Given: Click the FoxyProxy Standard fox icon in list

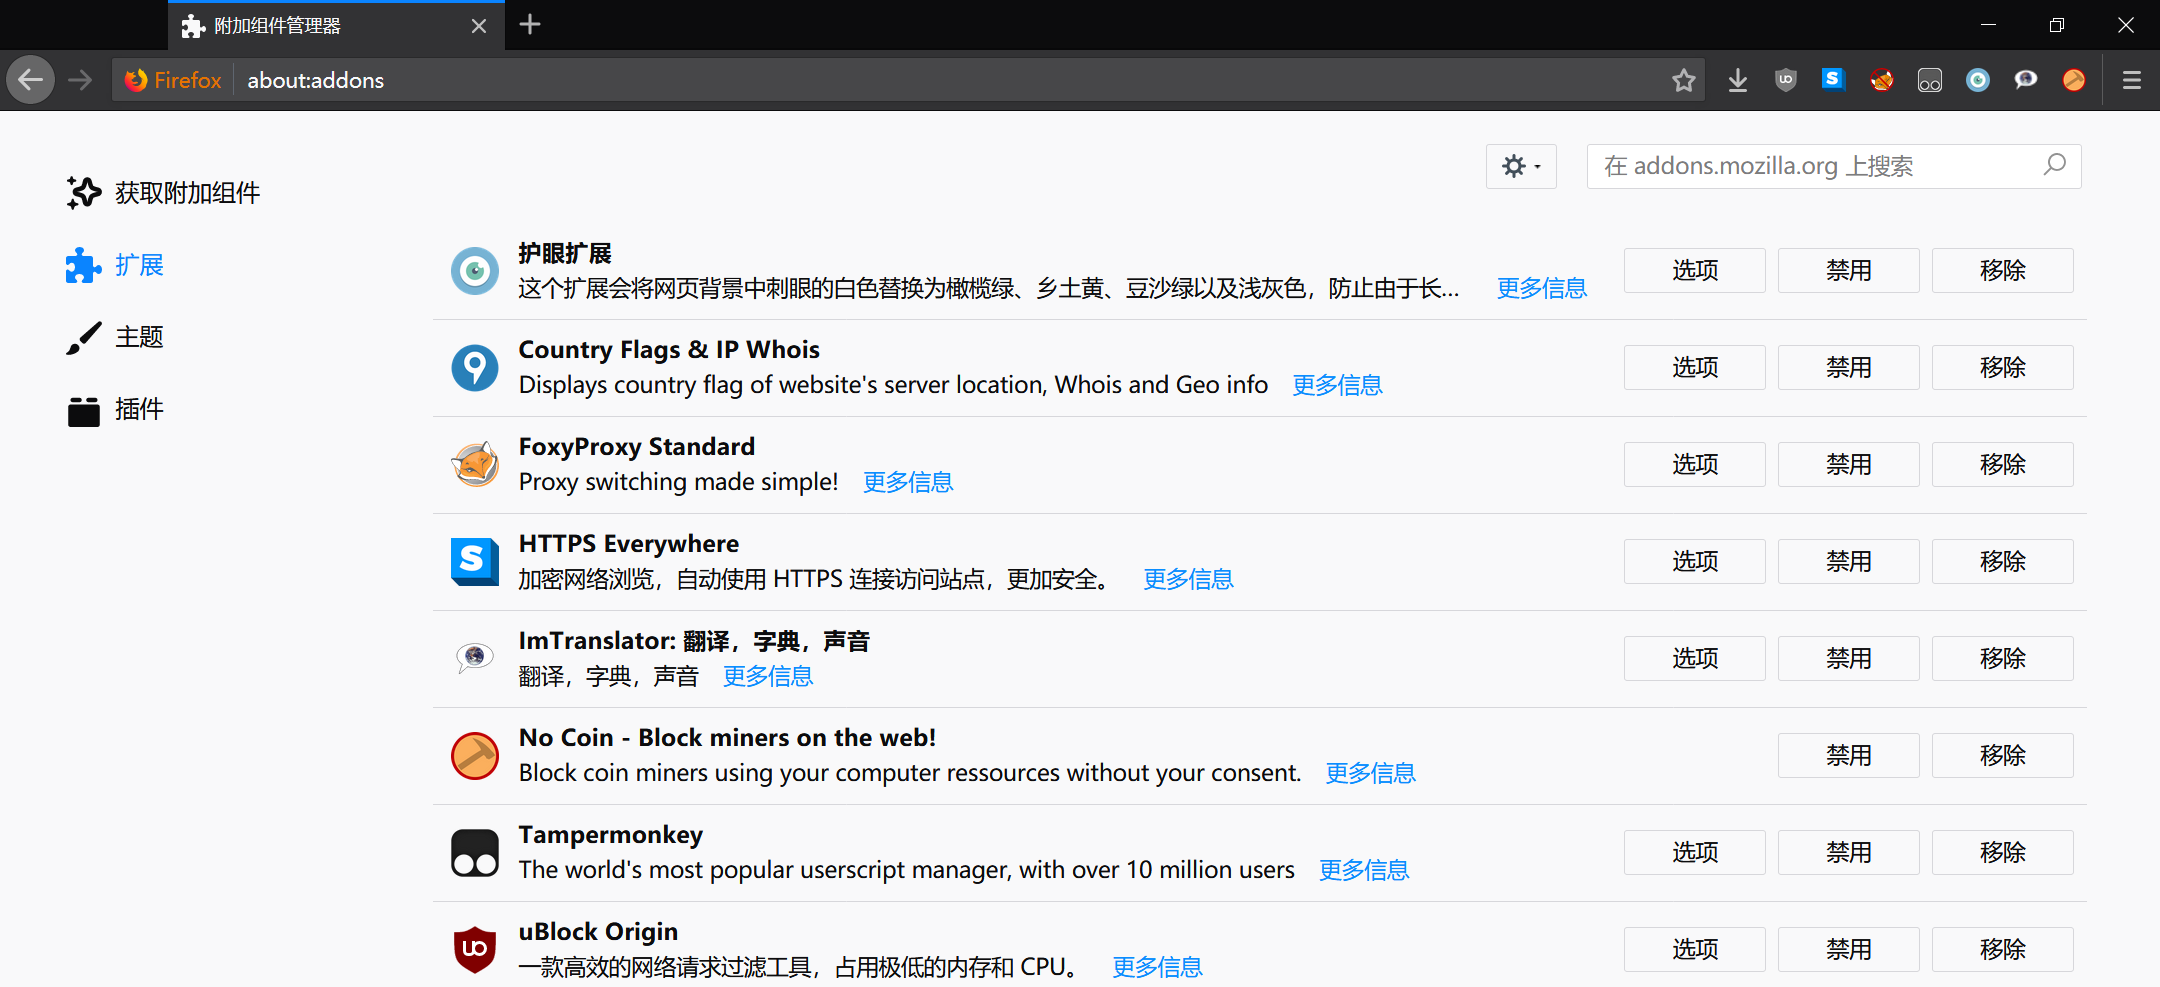Looking at the screenshot, I should pyautogui.click(x=475, y=465).
